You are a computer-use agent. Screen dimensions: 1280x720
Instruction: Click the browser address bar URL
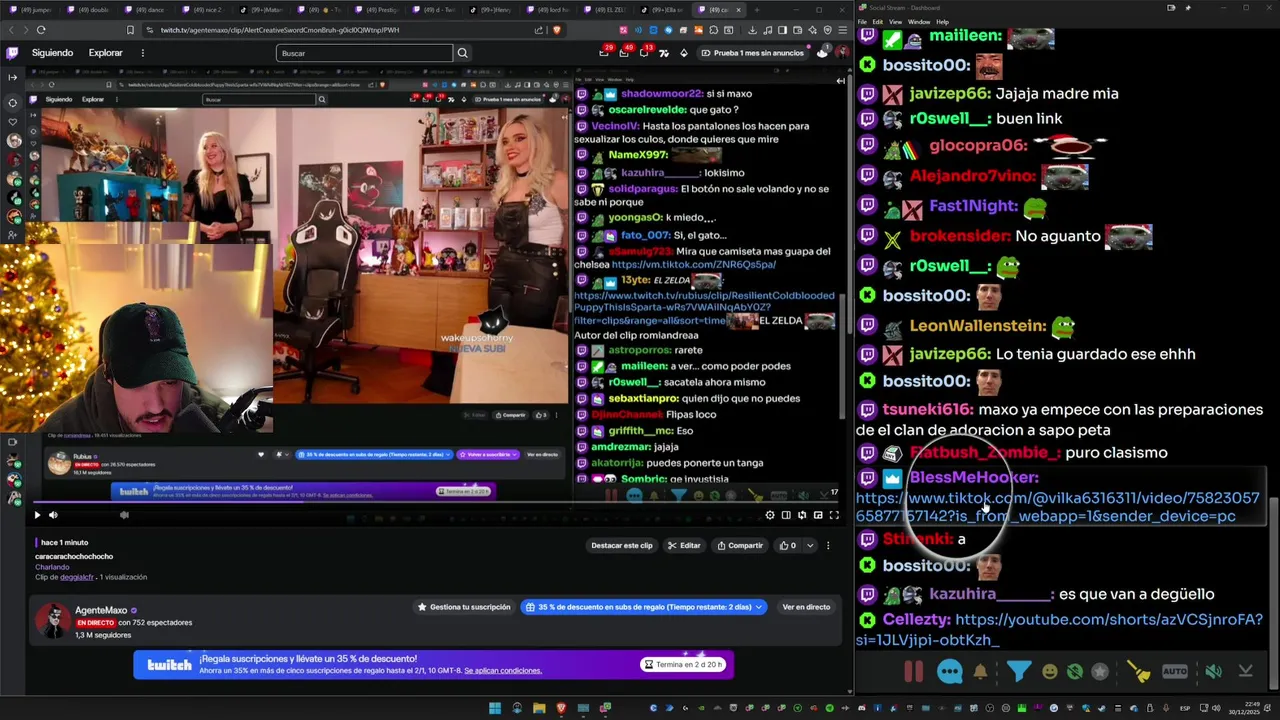(280, 30)
